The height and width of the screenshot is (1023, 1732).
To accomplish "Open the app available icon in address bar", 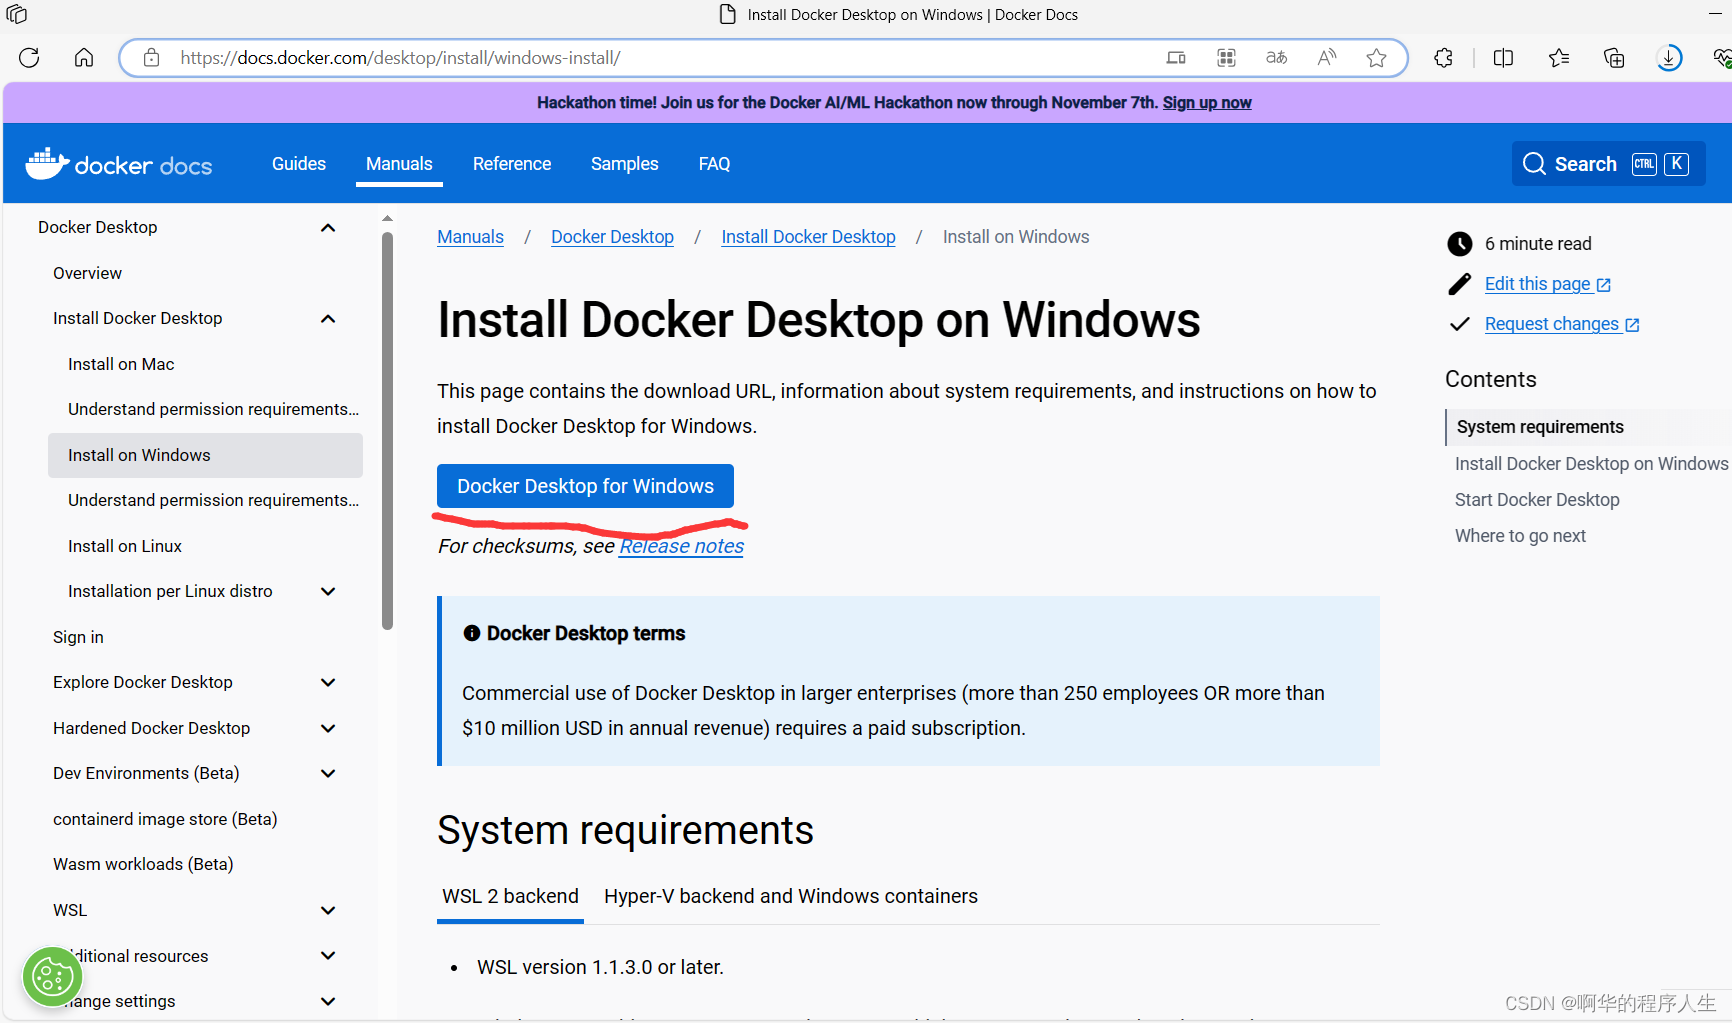I will 1176,58.
